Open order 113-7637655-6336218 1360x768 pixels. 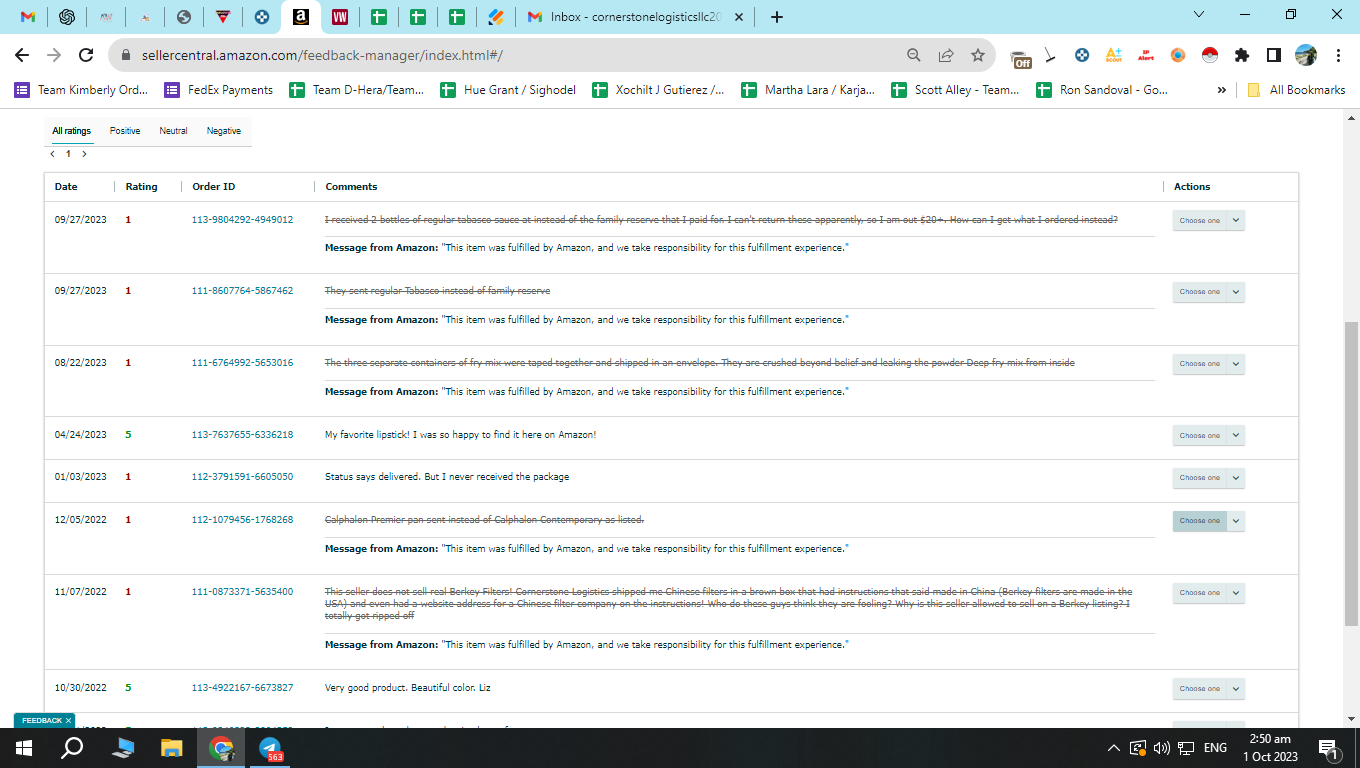point(243,435)
